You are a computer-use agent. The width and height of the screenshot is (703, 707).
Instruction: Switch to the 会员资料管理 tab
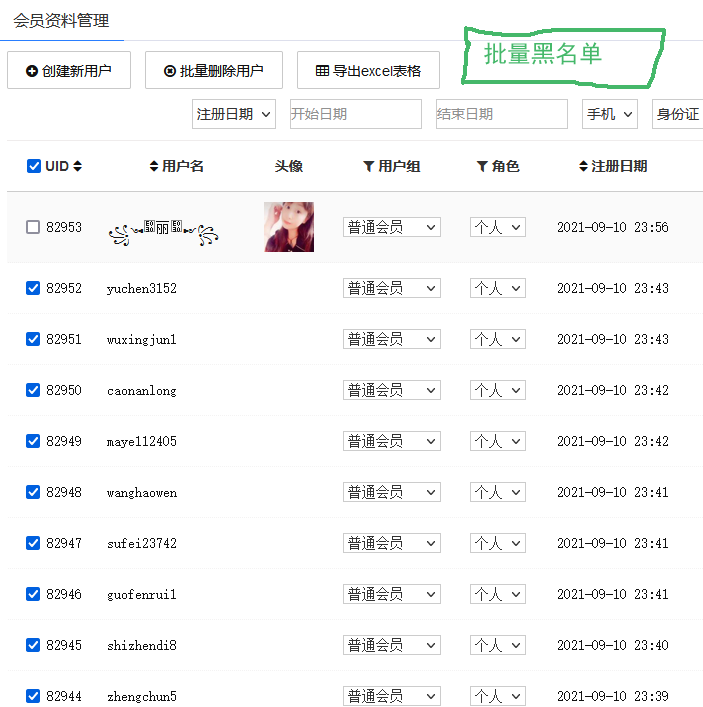61,21
